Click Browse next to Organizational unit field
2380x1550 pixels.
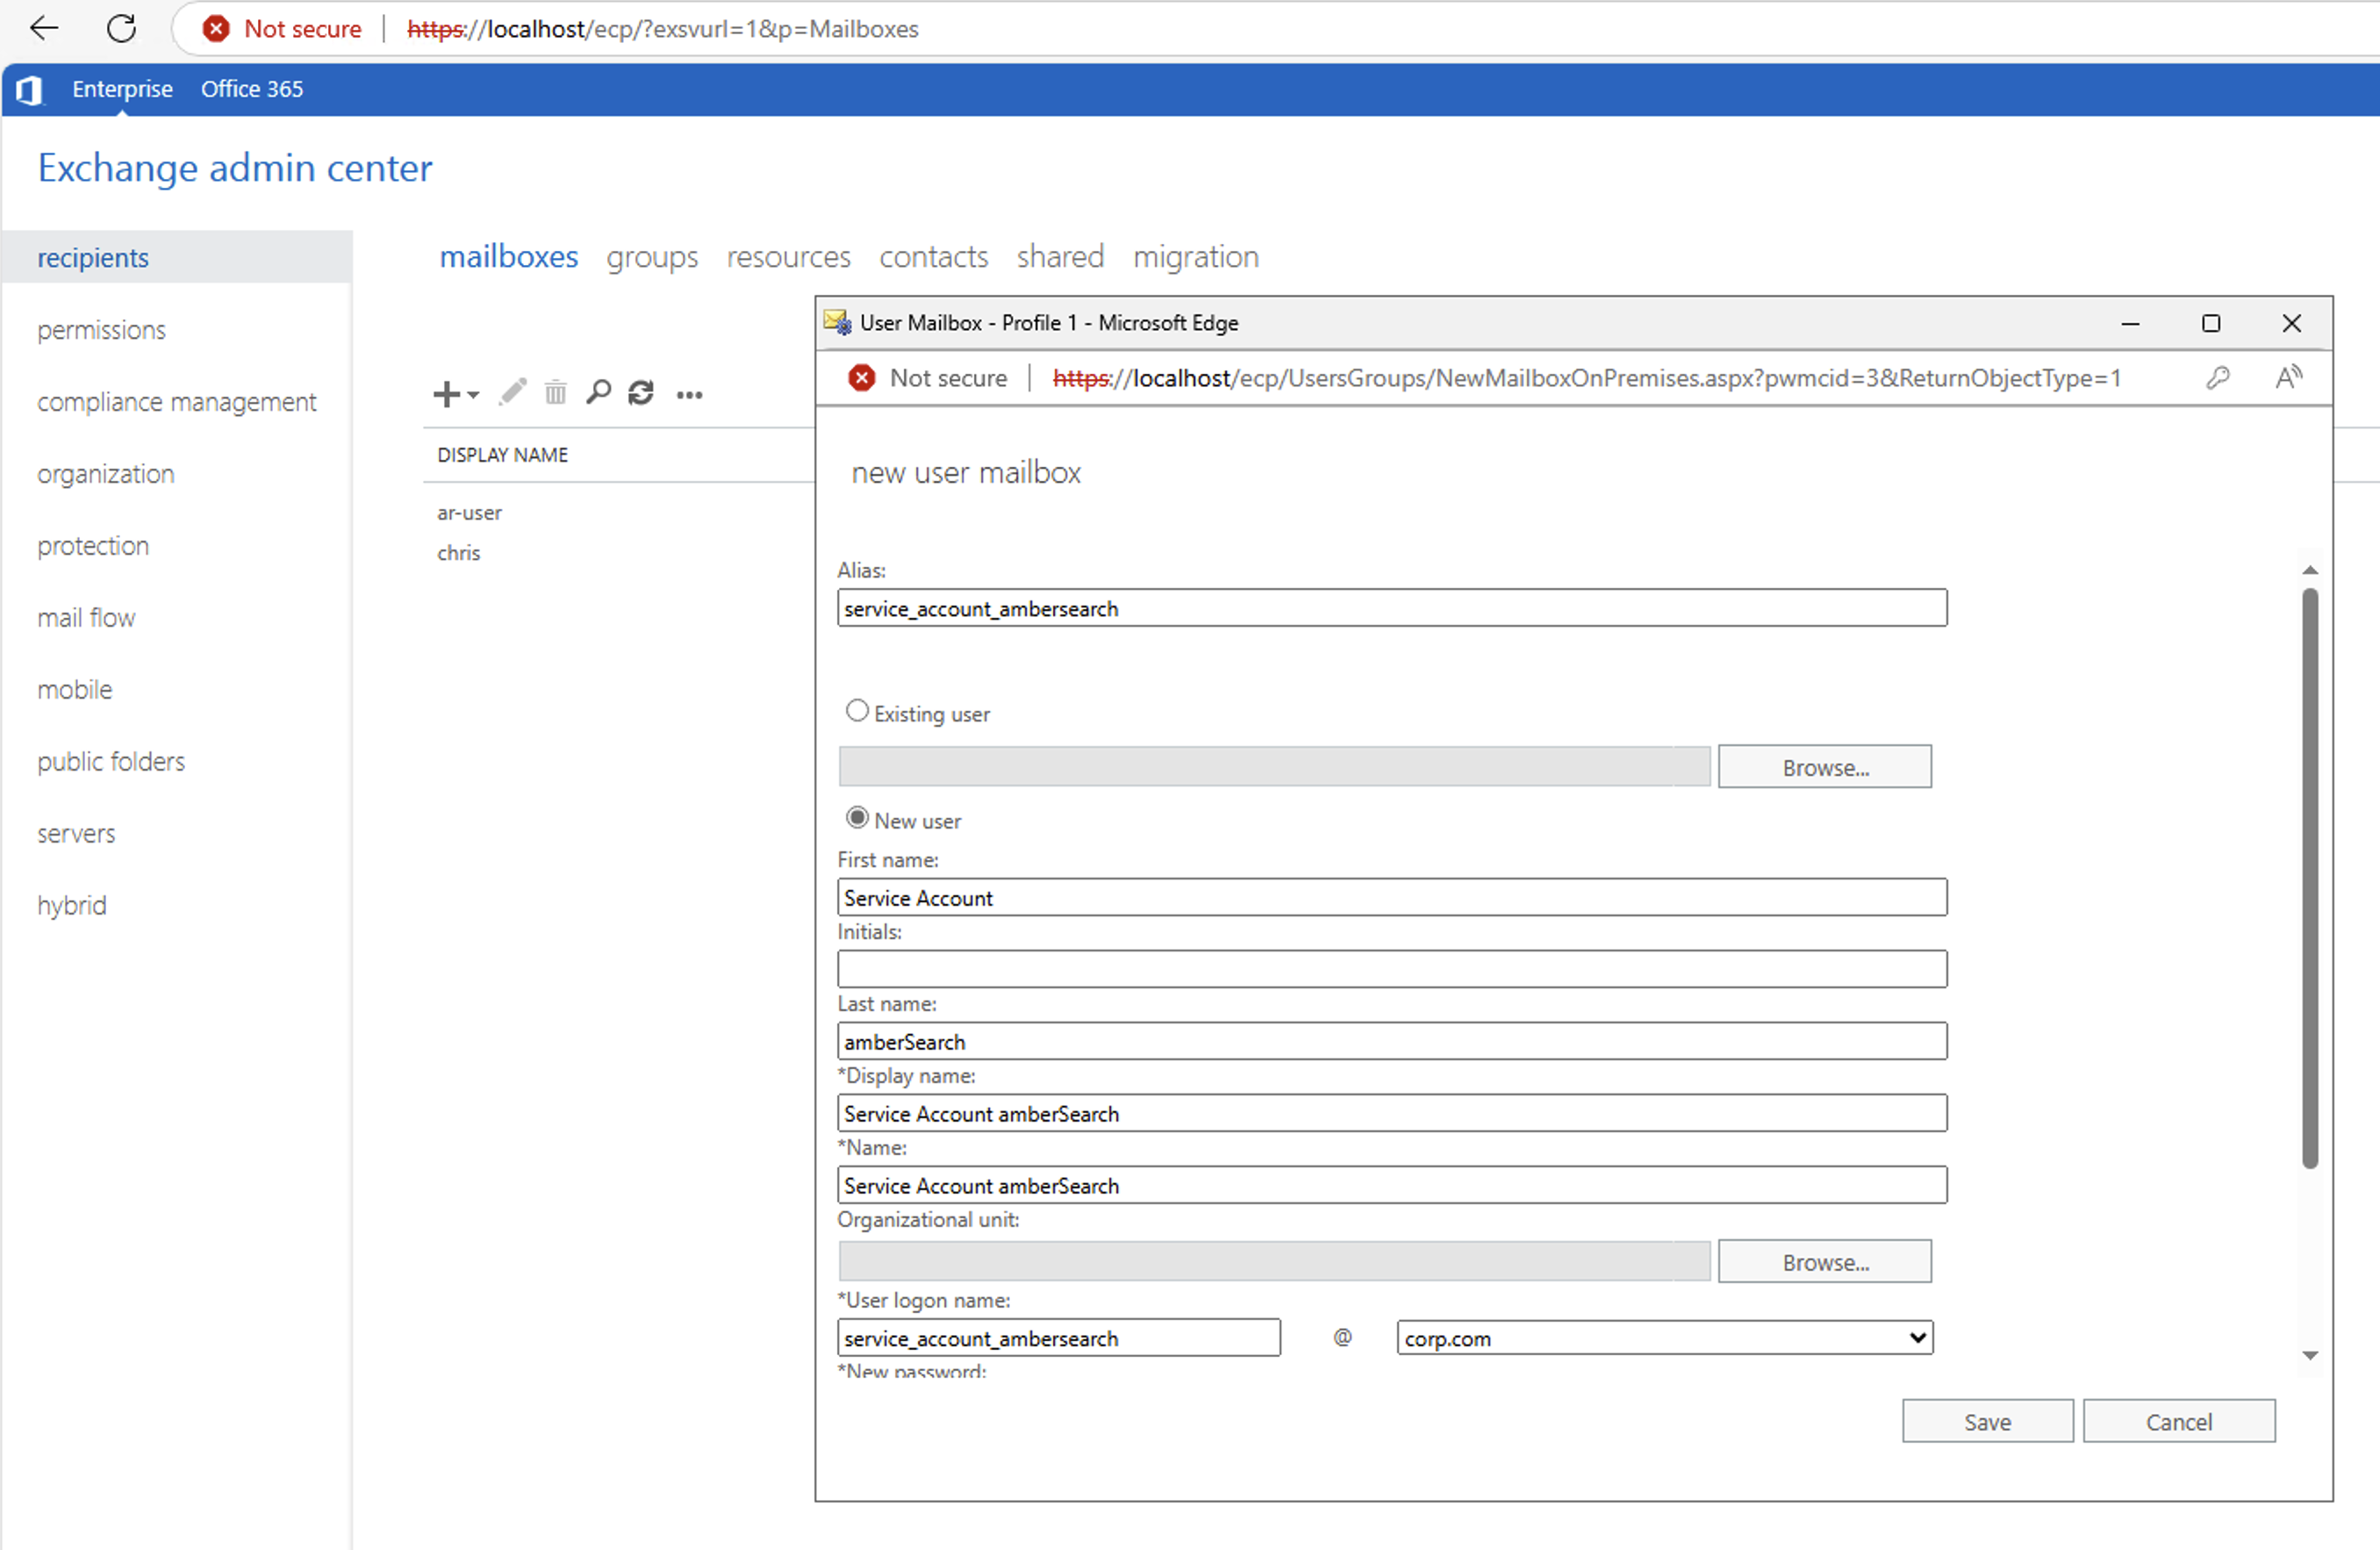click(1825, 1262)
